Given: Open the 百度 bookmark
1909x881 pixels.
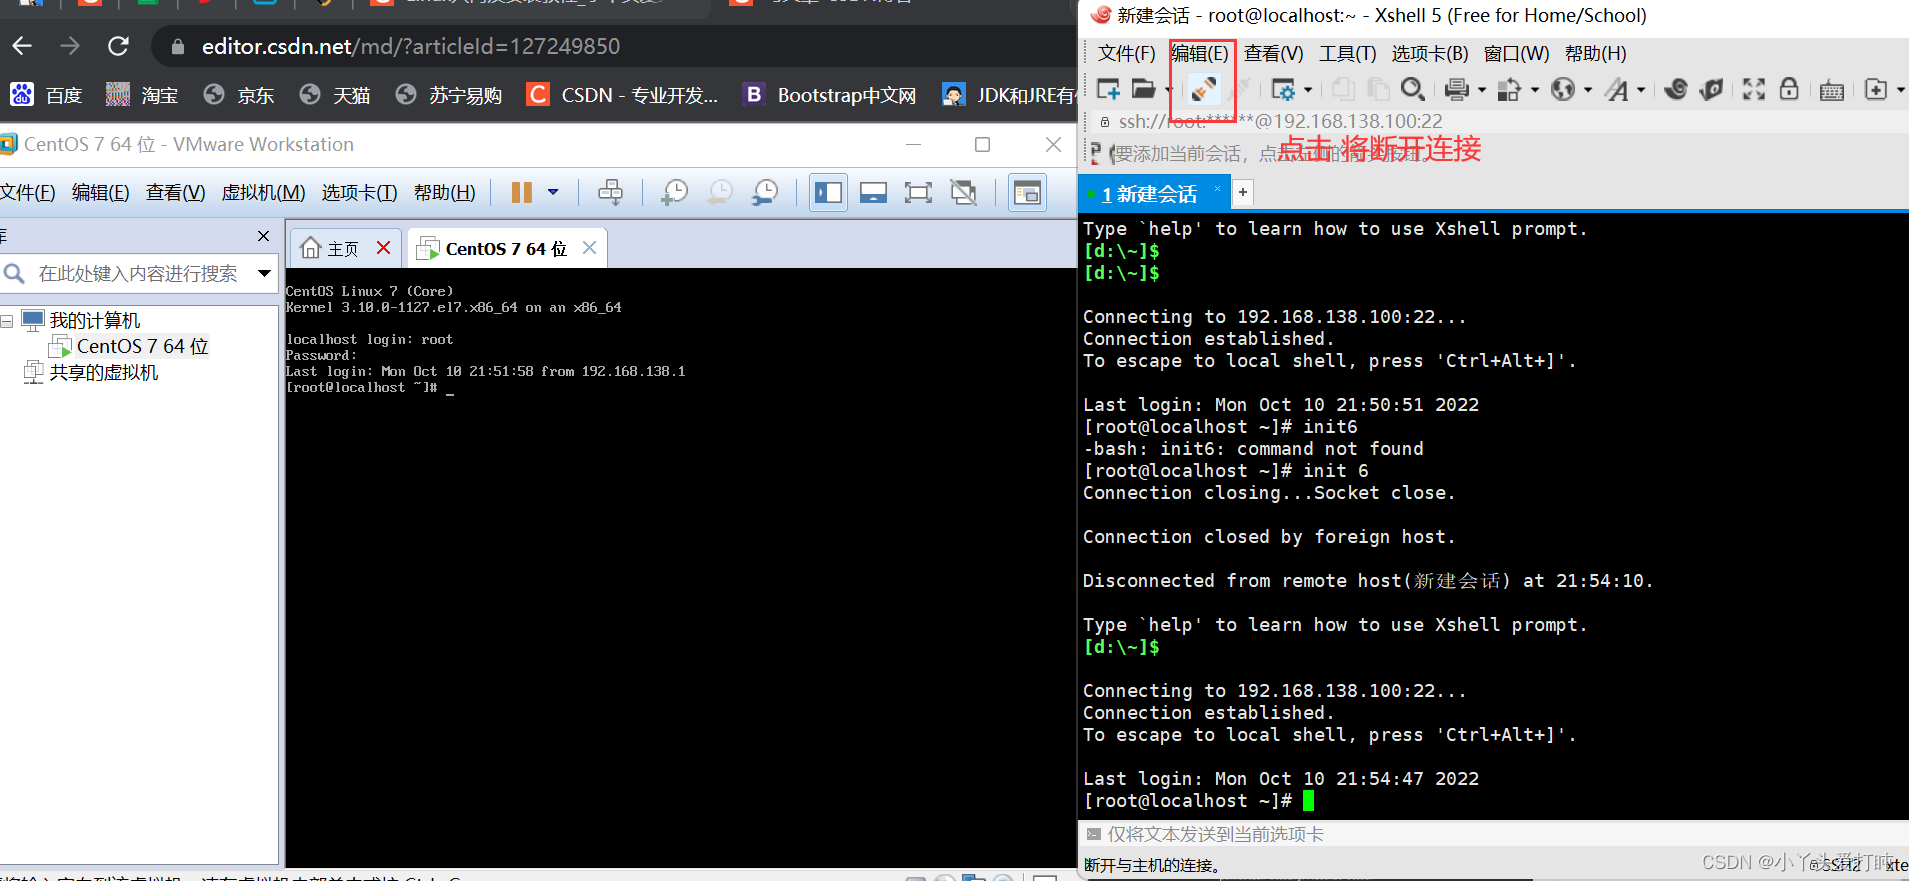Looking at the screenshot, I should point(46,95).
